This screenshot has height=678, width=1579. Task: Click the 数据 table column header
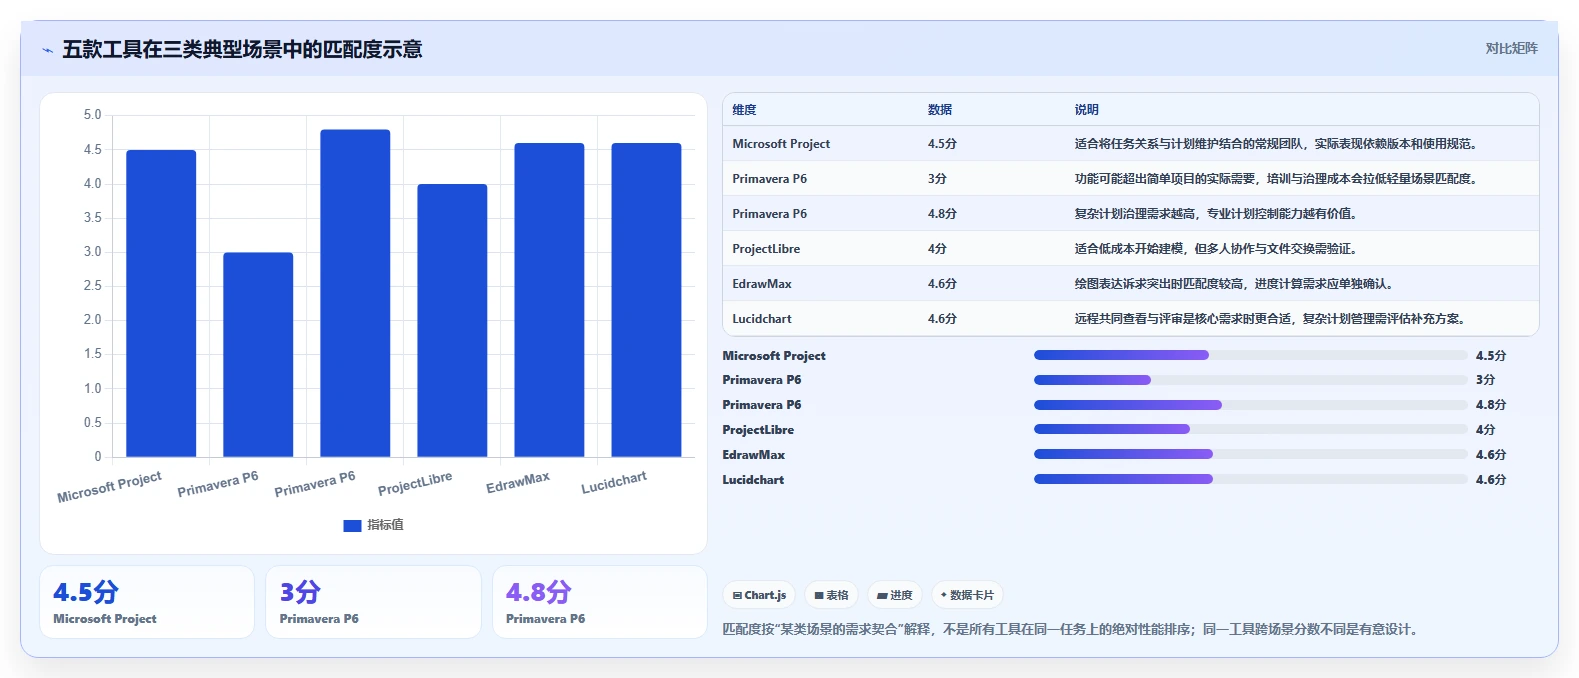point(940,110)
